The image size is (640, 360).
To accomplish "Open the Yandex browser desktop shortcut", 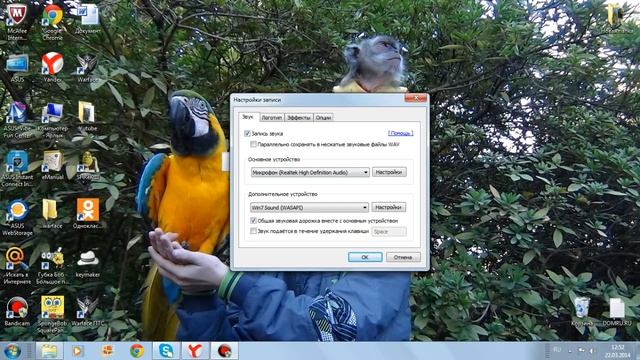I will point(52,67).
